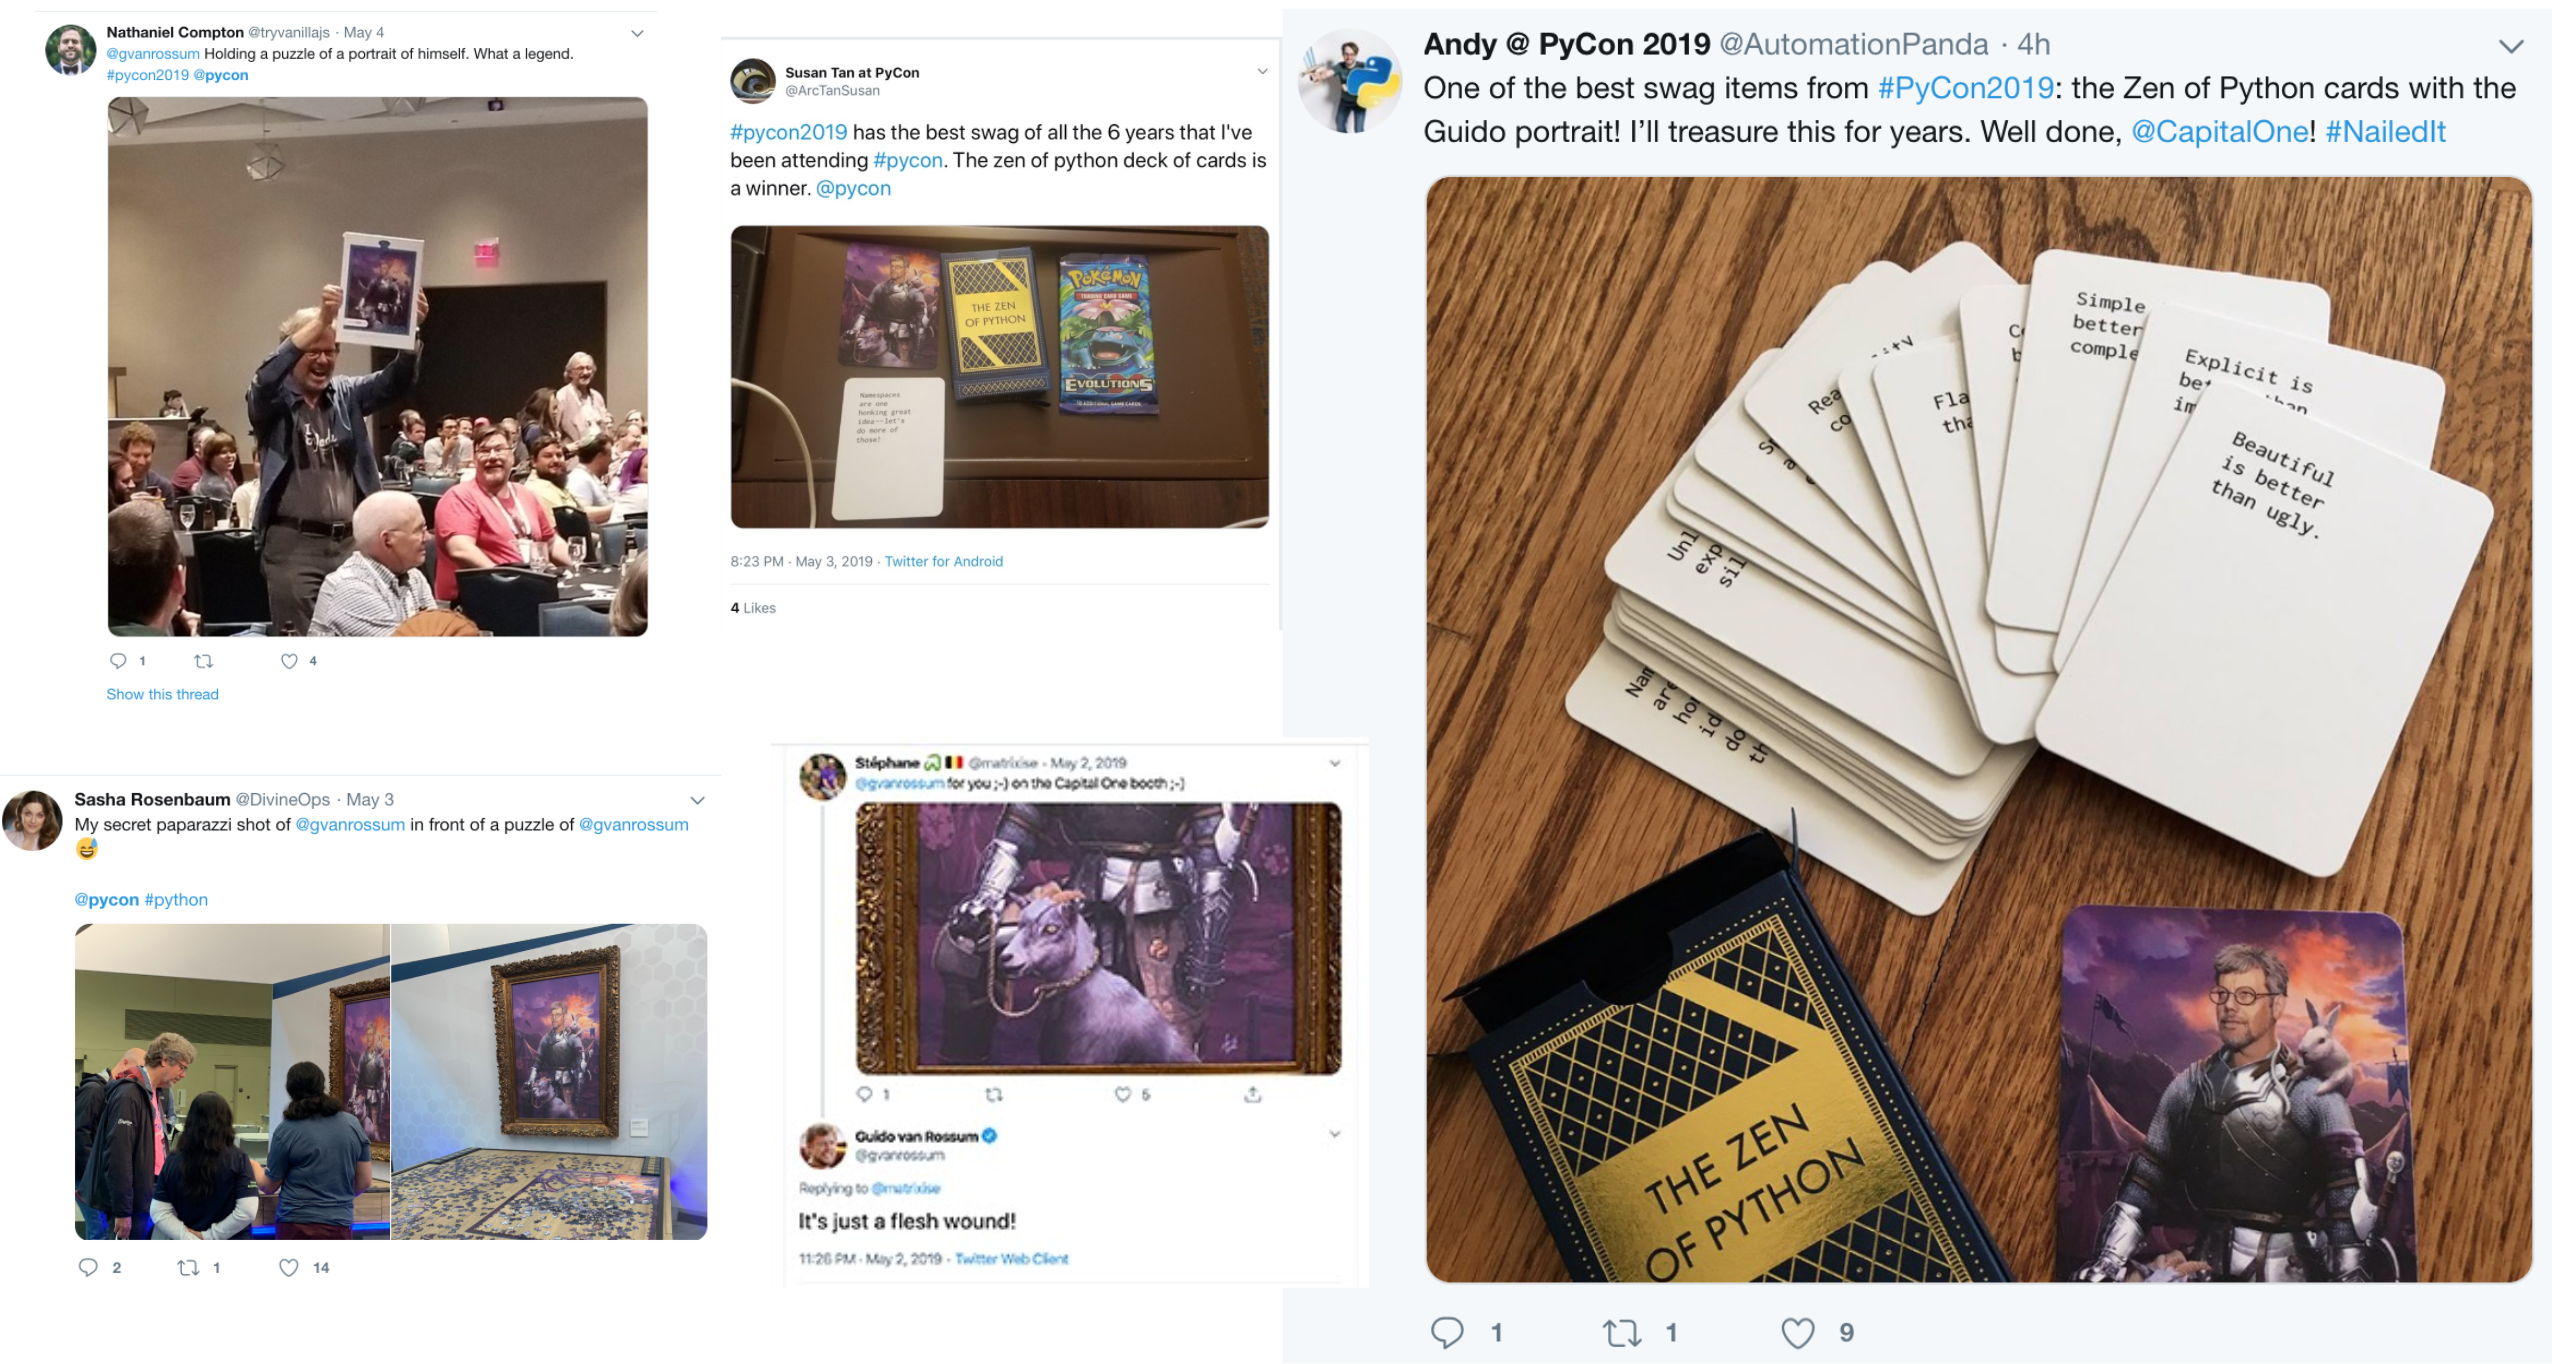The image size is (2552, 1364).
Task: Like Nathaniel Compton's puzzle tweet
Action: coord(289,661)
